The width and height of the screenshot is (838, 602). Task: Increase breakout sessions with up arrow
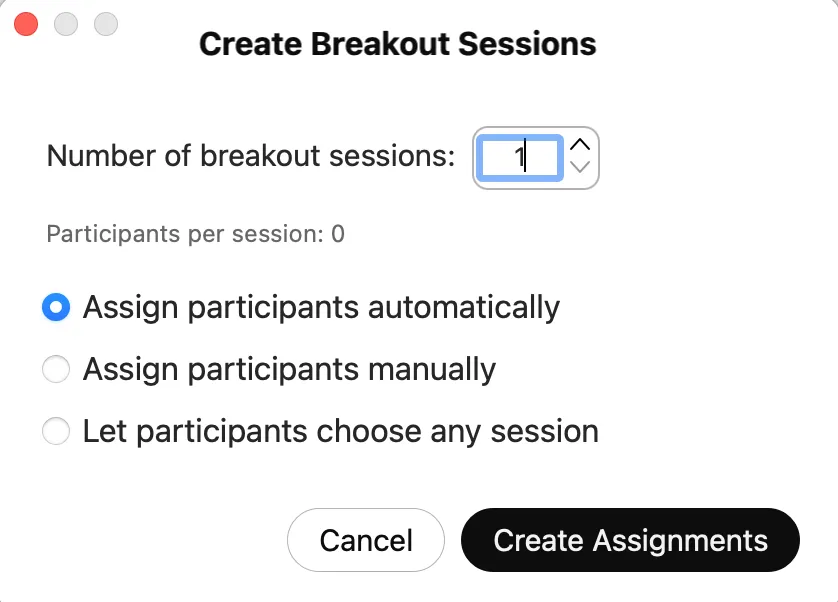580,145
